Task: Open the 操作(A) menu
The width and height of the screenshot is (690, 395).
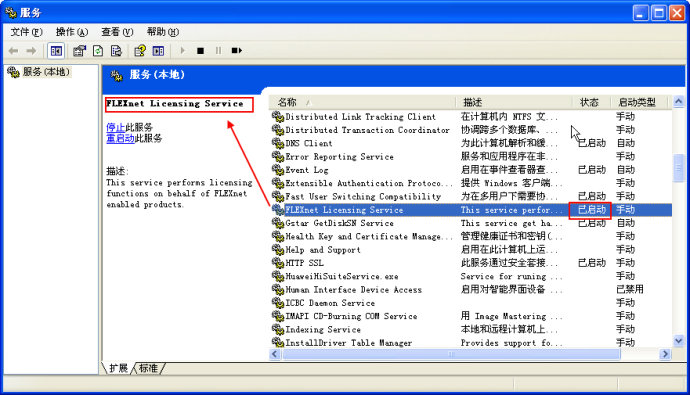Action: pyautogui.click(x=72, y=32)
